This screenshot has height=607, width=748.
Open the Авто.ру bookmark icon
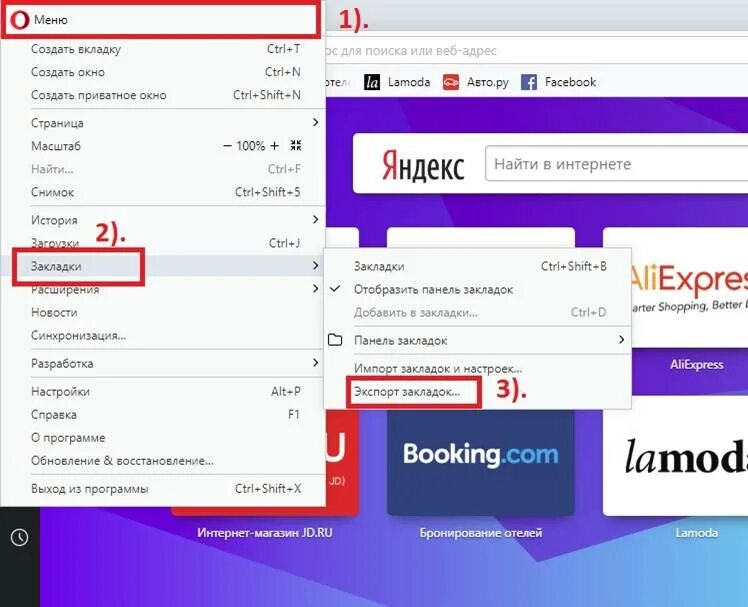pyautogui.click(x=451, y=82)
